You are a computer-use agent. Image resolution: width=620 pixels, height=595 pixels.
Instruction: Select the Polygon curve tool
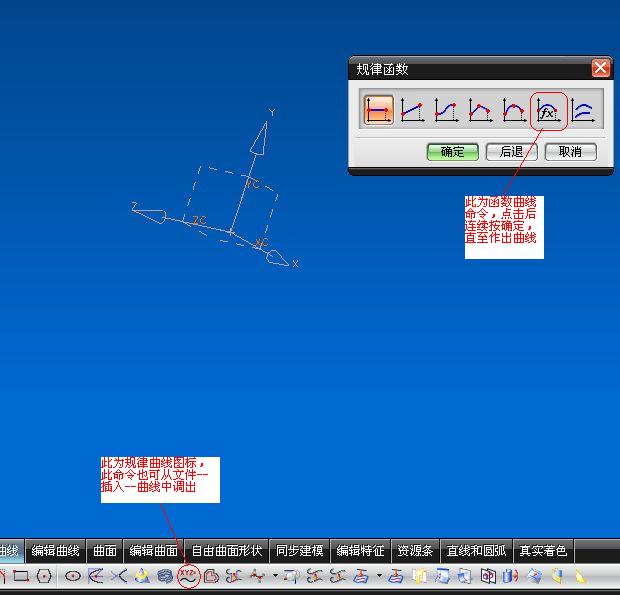[44, 576]
